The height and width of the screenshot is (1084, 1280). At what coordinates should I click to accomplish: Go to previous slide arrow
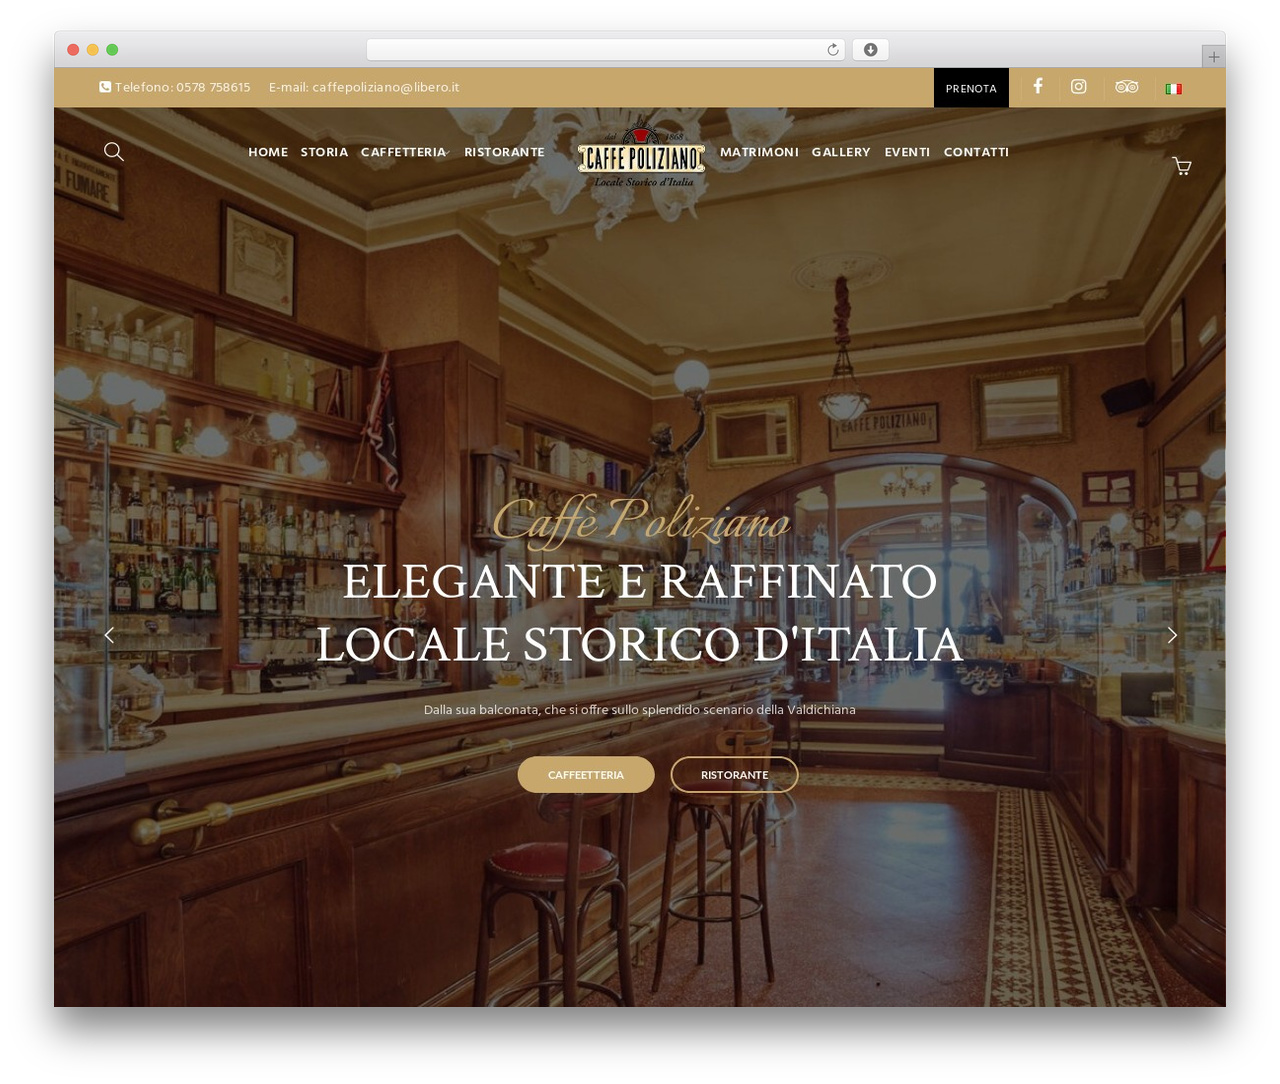(109, 635)
